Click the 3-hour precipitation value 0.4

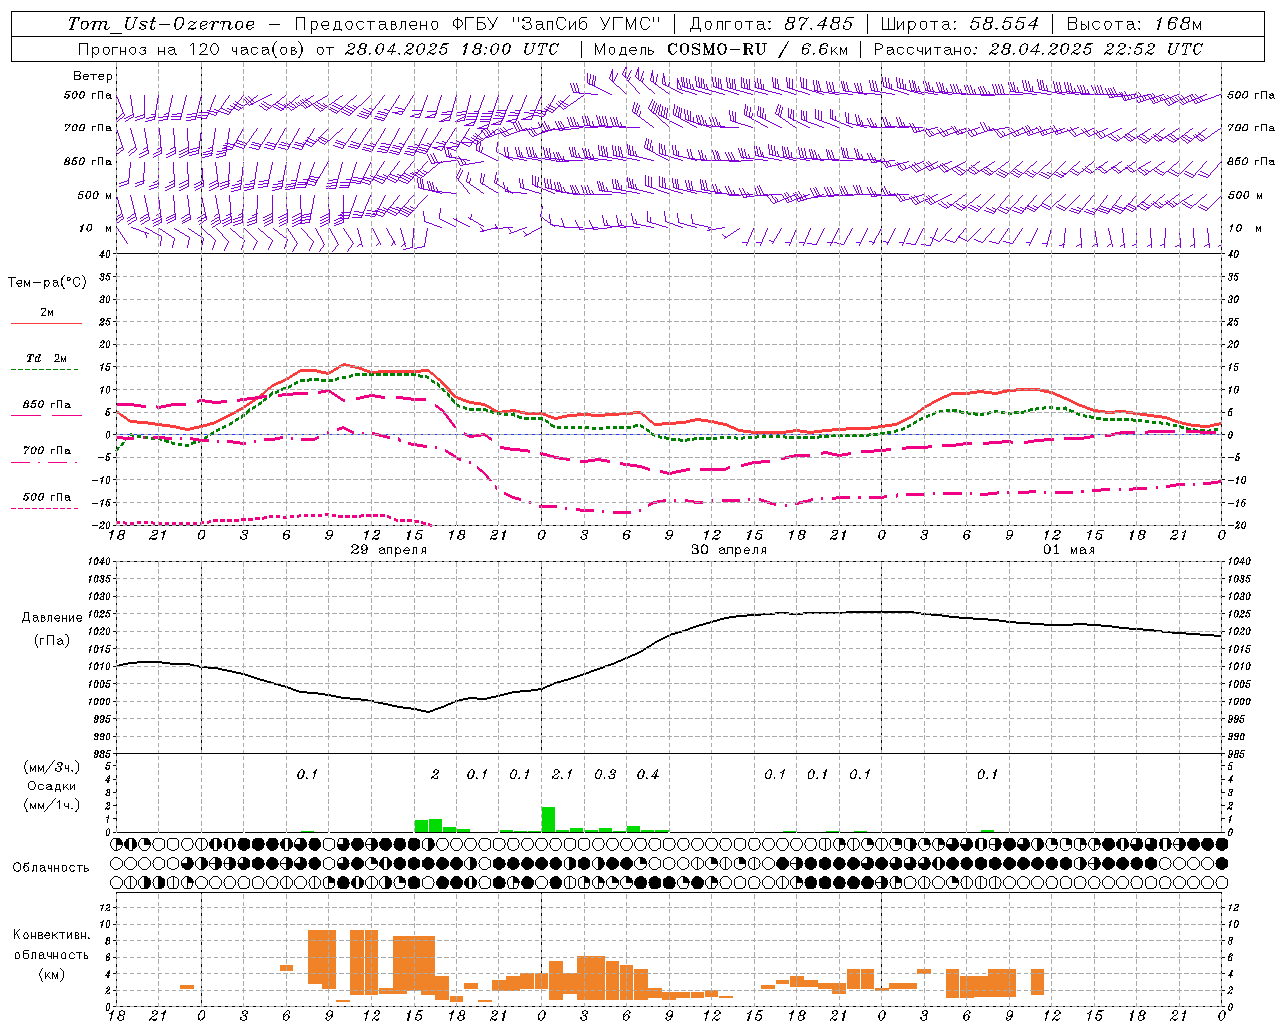point(647,775)
